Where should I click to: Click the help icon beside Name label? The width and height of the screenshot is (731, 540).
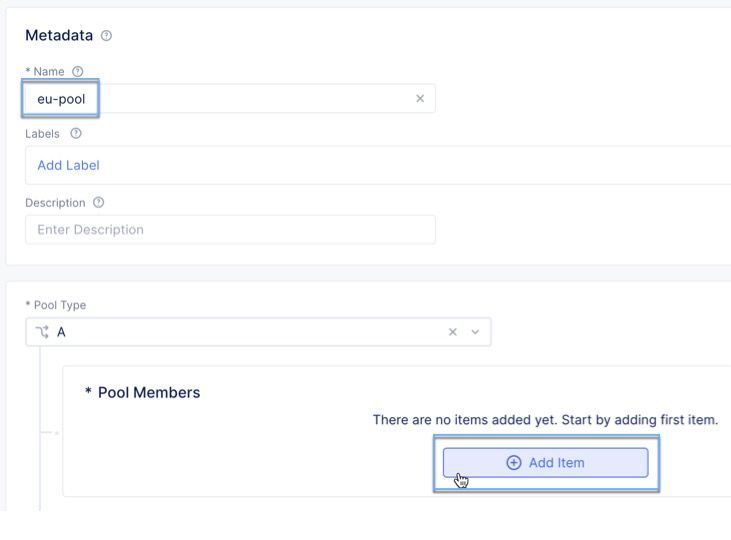[x=78, y=71]
